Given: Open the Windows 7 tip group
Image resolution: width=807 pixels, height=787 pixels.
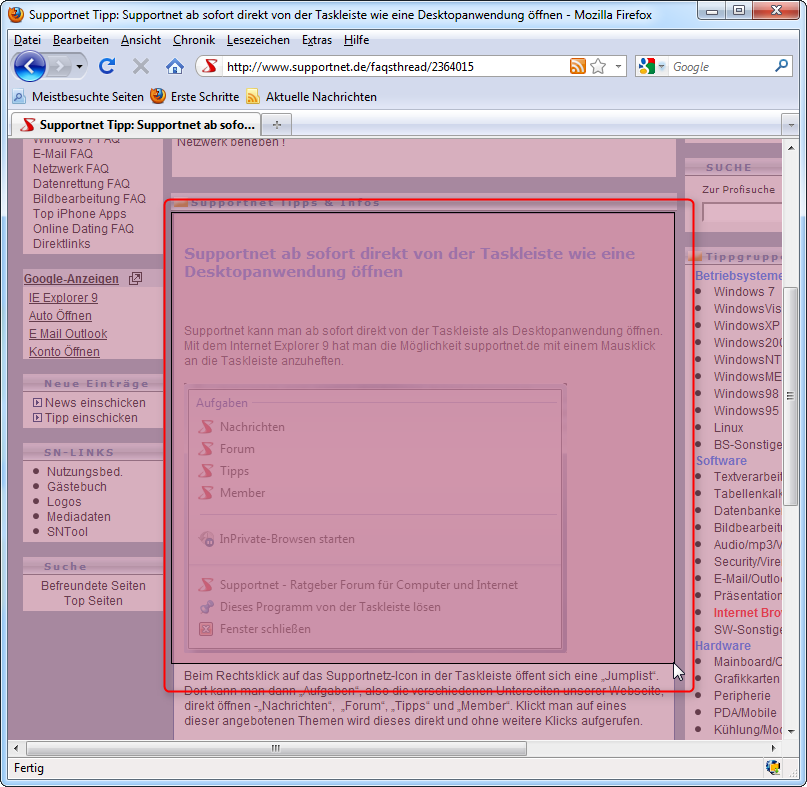Looking at the screenshot, I should [x=744, y=291].
